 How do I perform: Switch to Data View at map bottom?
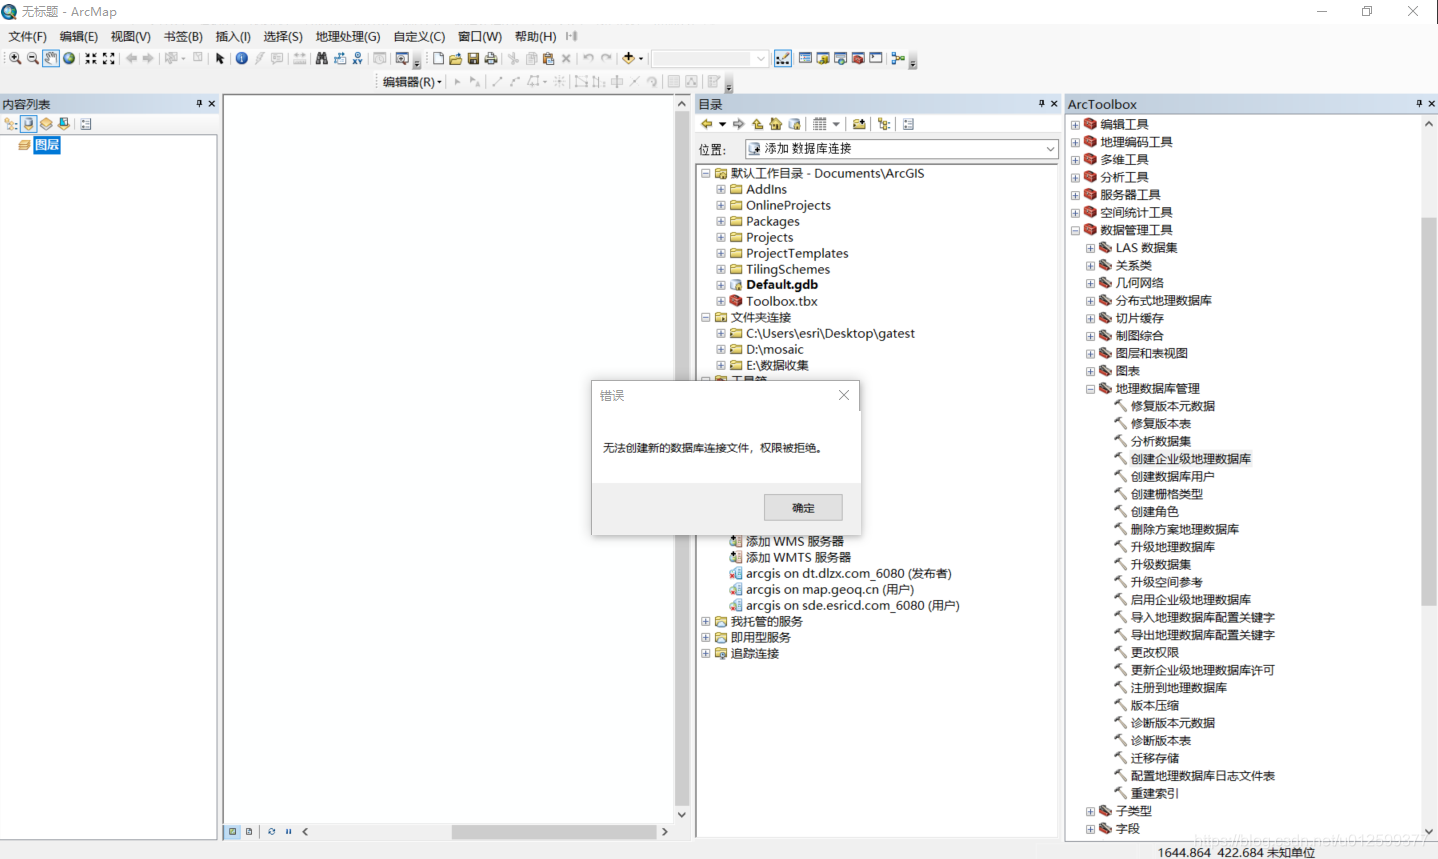click(x=233, y=831)
